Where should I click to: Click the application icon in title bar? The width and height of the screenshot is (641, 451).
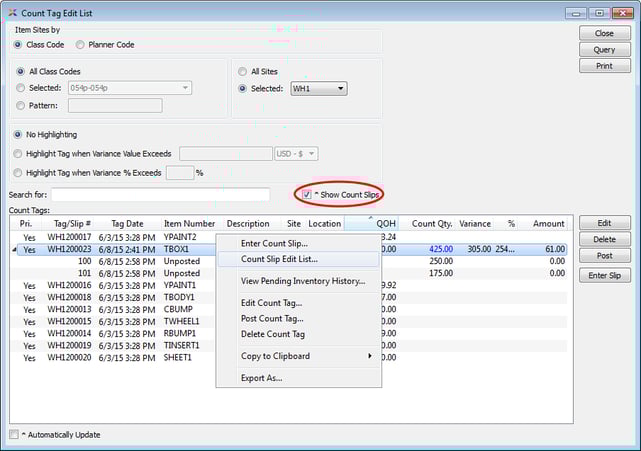12,12
